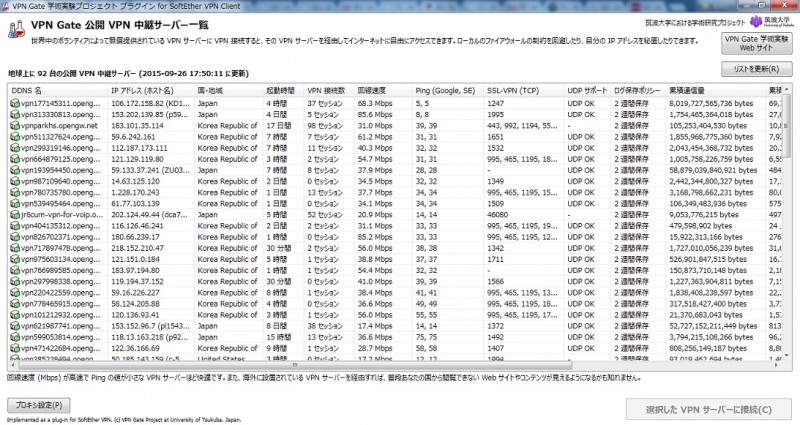800x425 pixels.
Task: Click server icon for vpn987109640.openg...
Action: pos(15,182)
